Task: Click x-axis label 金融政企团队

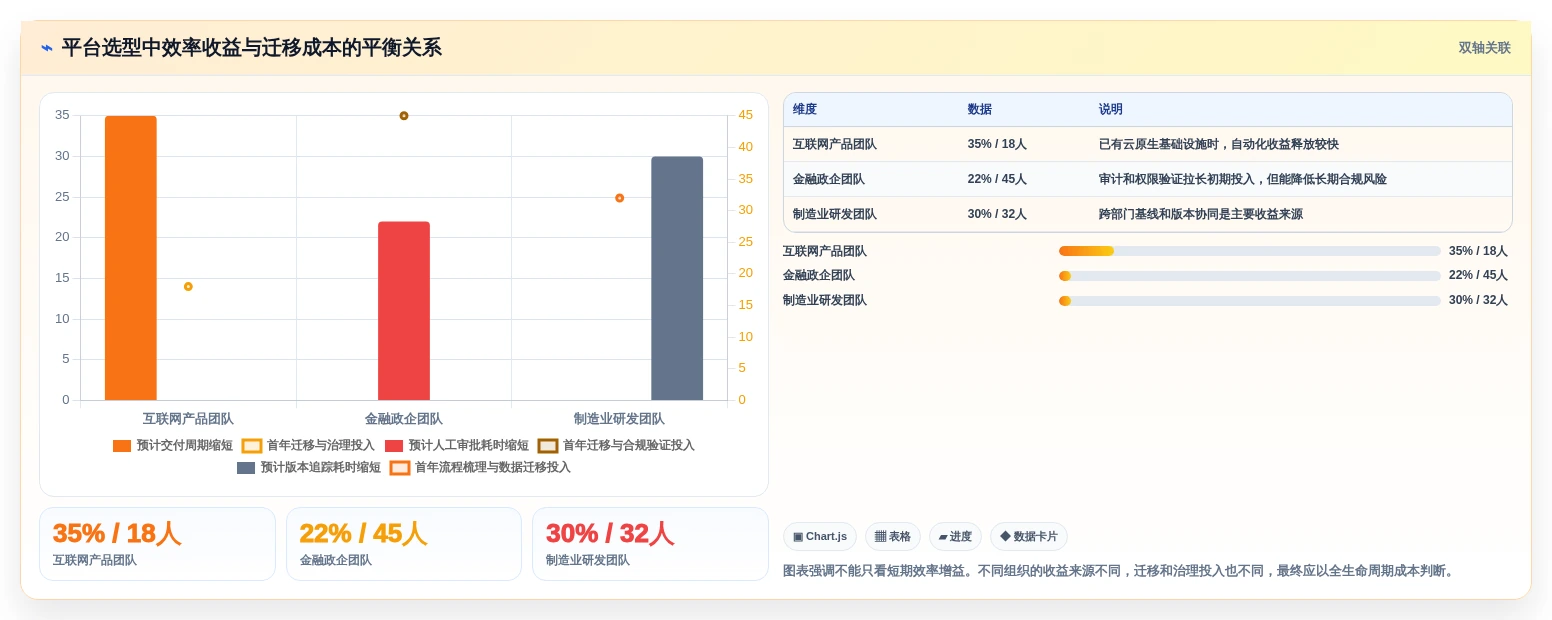Action: click(x=404, y=419)
